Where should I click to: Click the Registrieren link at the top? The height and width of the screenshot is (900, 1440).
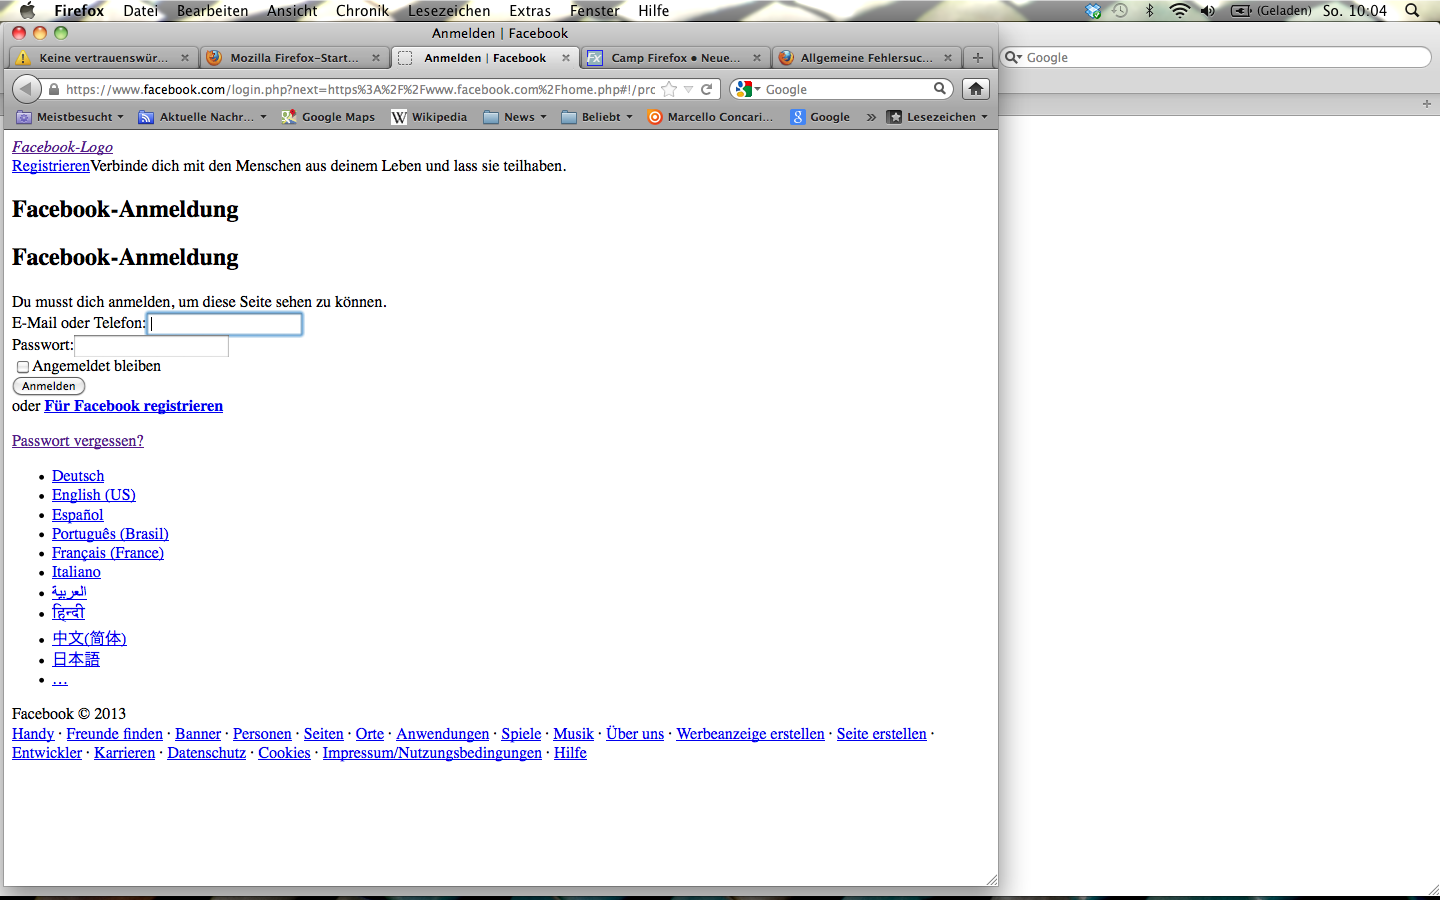coord(51,166)
